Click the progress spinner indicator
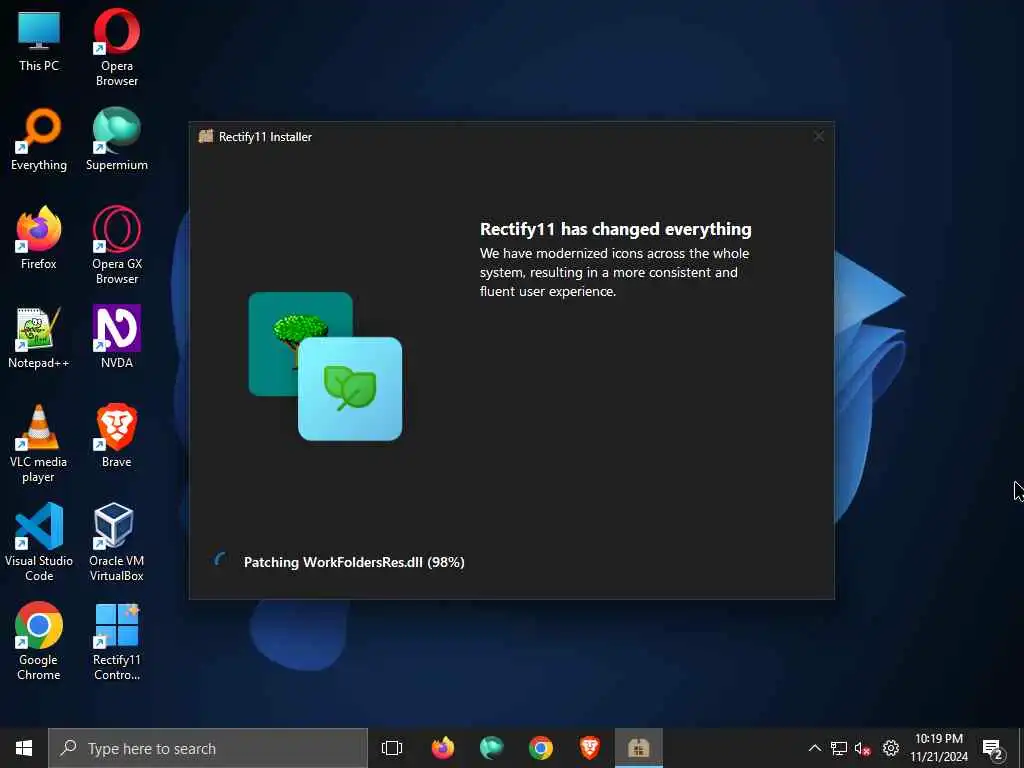The width and height of the screenshot is (1024, 768). [221, 560]
